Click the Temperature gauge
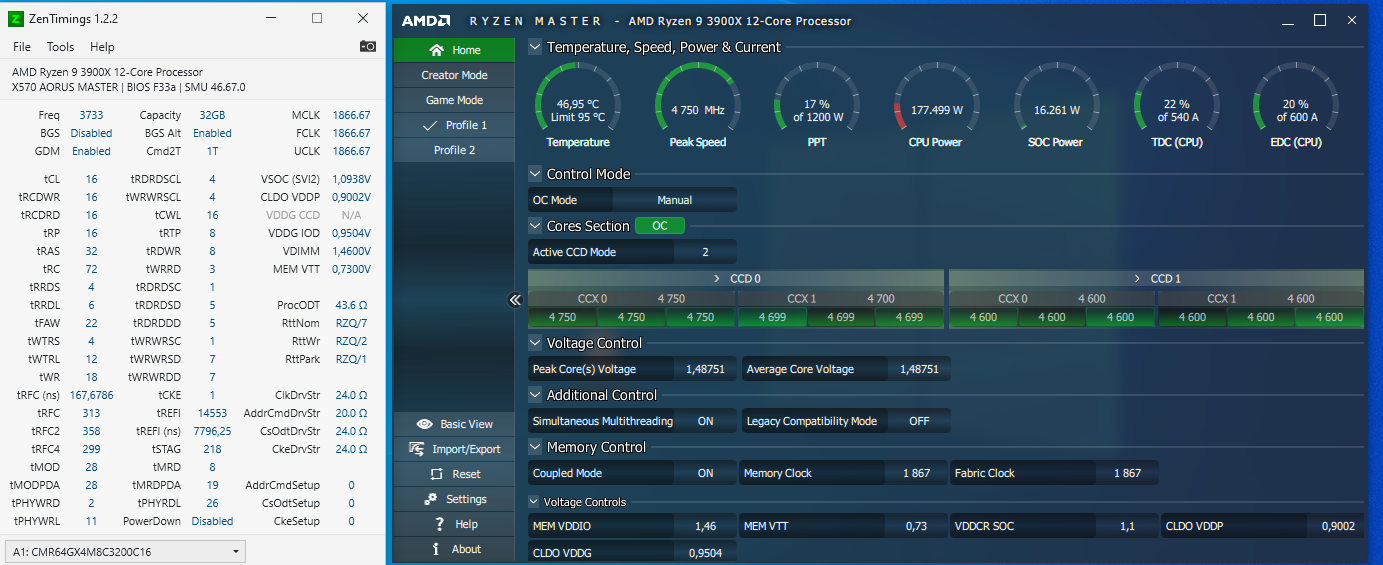Image resolution: width=1383 pixels, height=565 pixels. (x=578, y=105)
